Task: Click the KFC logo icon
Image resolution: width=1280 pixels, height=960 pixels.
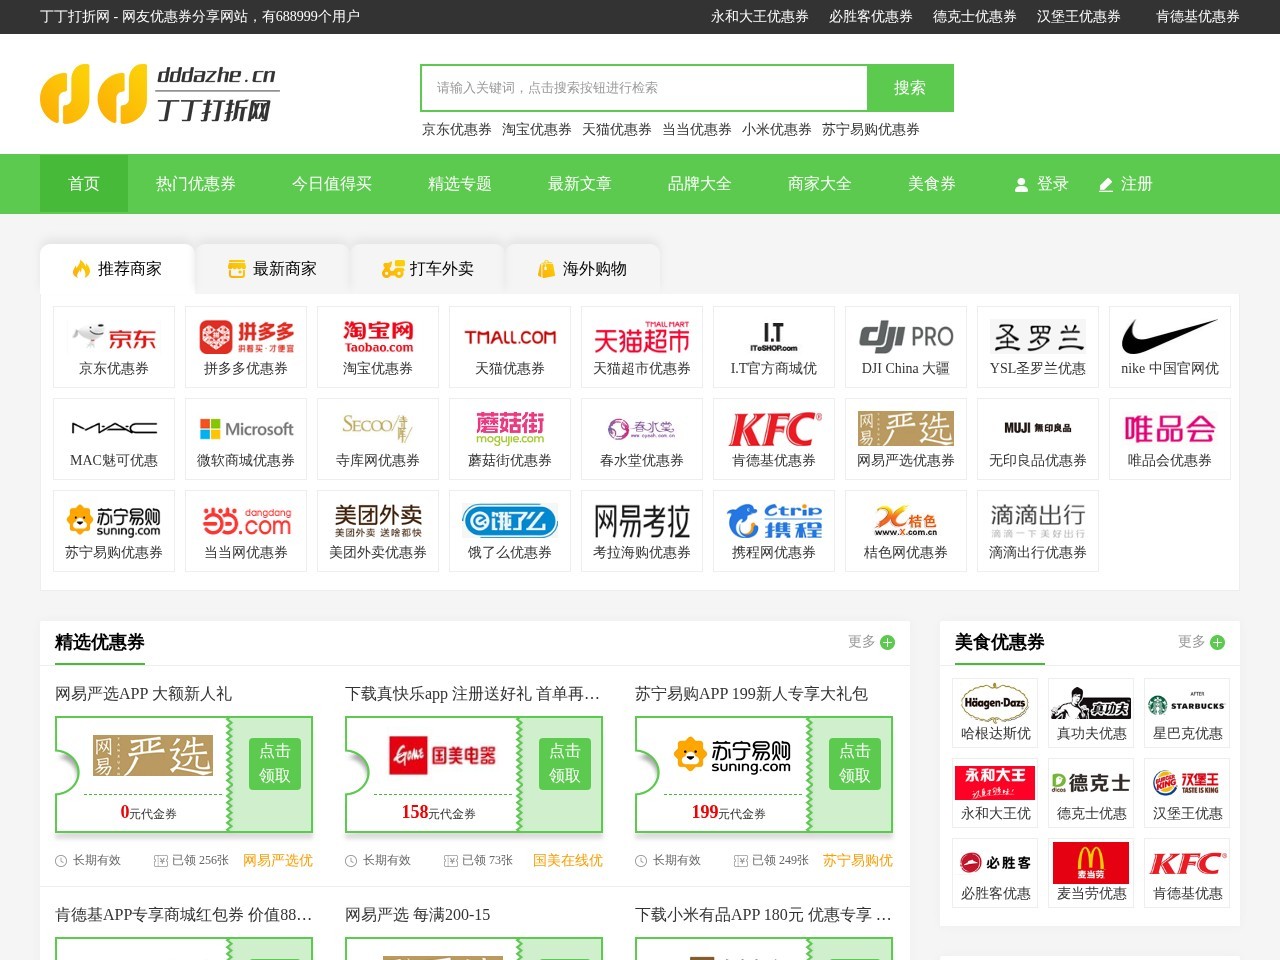Action: pyautogui.click(x=773, y=429)
